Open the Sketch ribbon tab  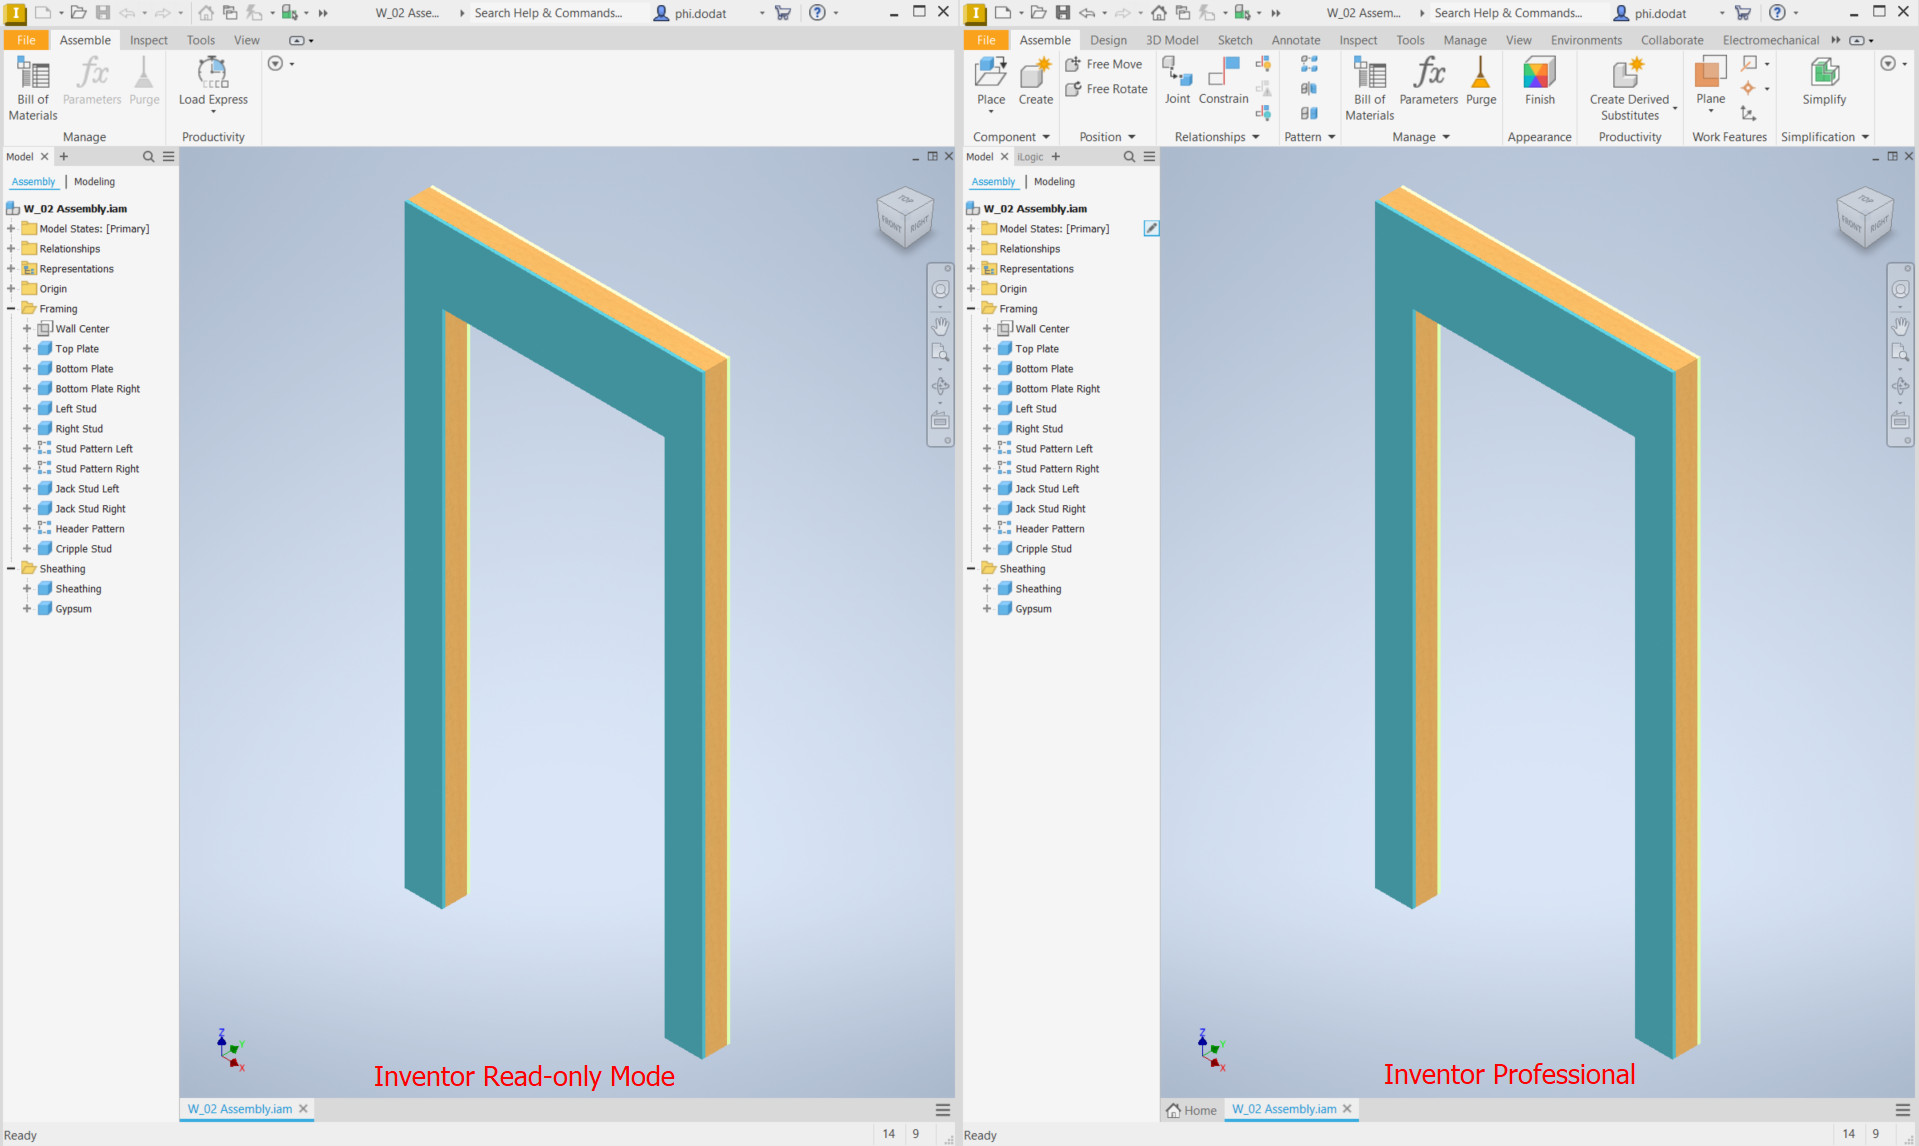pyautogui.click(x=1235, y=40)
